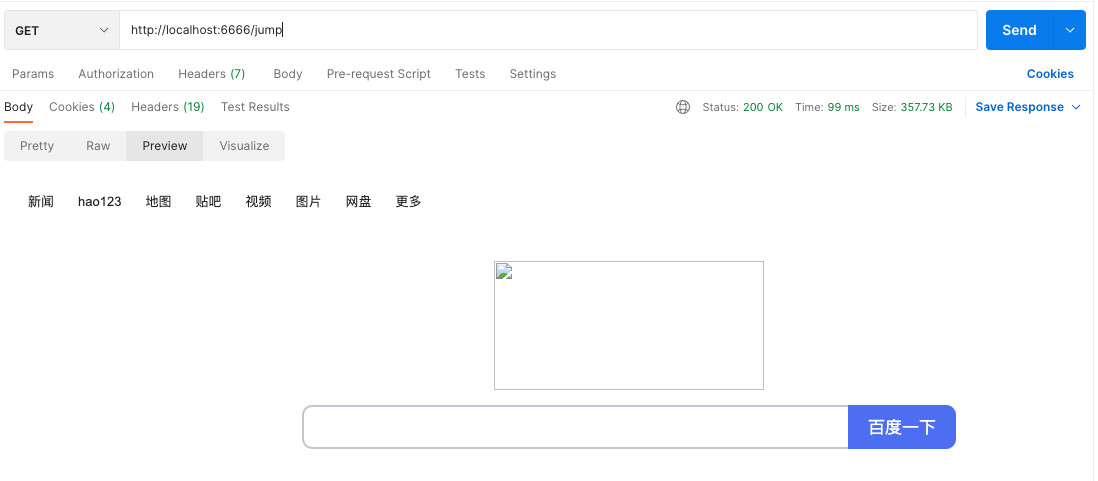View the response Headers (19) tab
Image resolution: width=1098 pixels, height=481 pixels.
pyautogui.click(x=167, y=107)
